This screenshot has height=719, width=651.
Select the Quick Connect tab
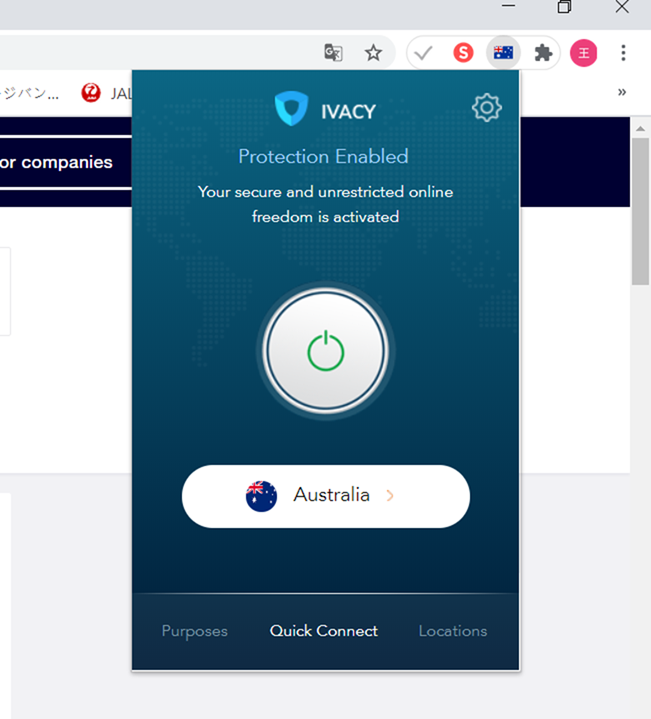[x=324, y=631]
